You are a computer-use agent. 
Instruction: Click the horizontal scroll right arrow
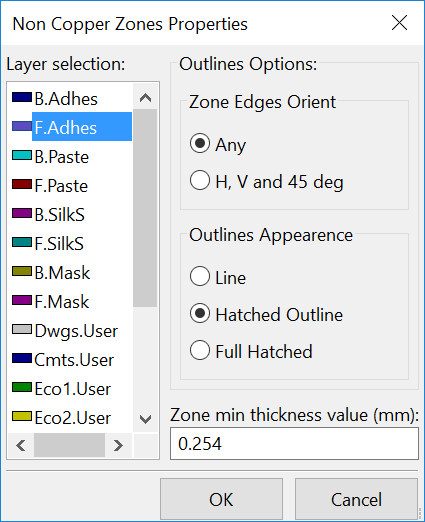pos(118,445)
